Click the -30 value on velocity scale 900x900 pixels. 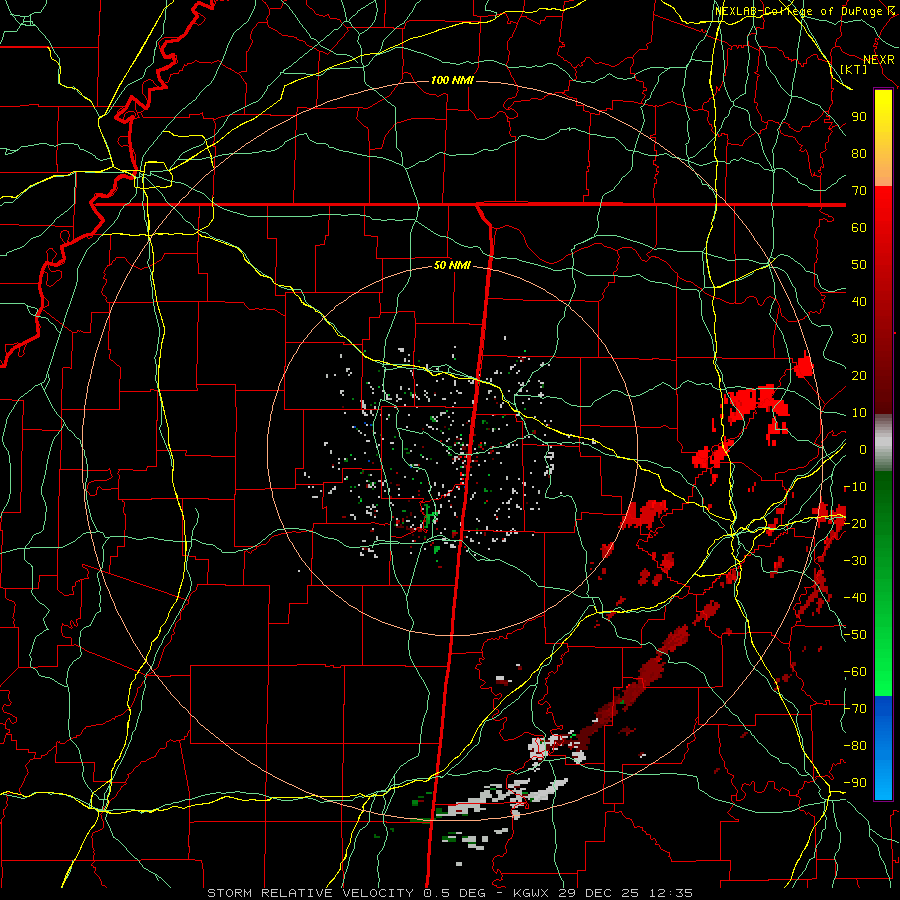[855, 561]
